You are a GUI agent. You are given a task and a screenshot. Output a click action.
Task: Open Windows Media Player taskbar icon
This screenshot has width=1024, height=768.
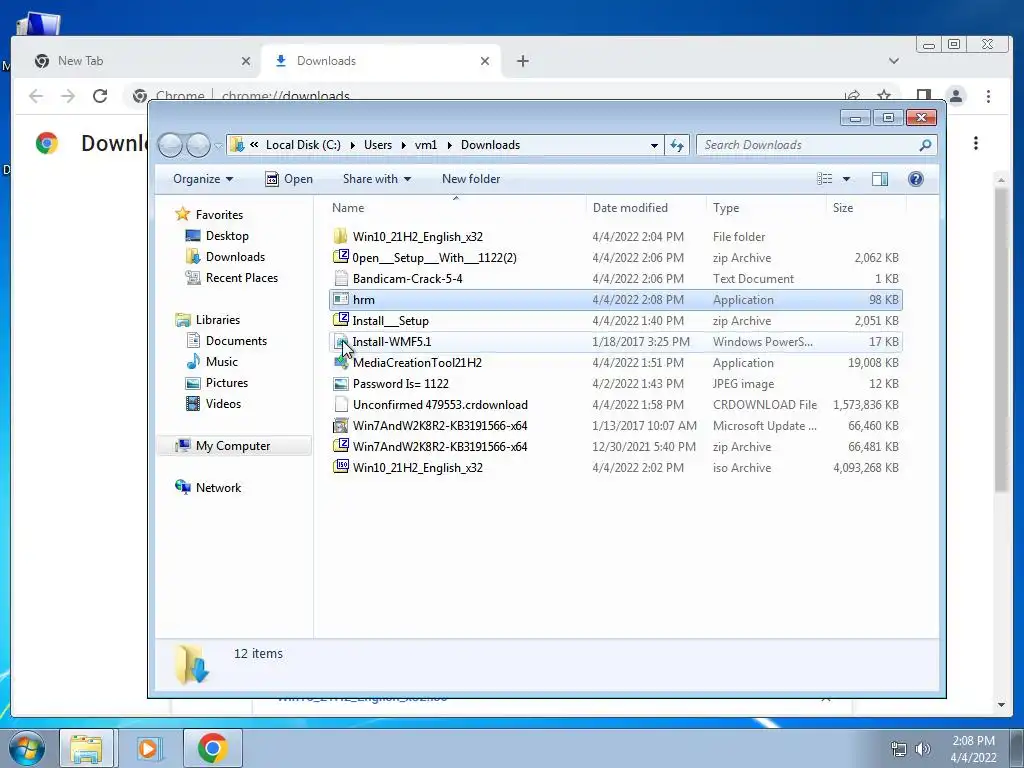point(148,748)
